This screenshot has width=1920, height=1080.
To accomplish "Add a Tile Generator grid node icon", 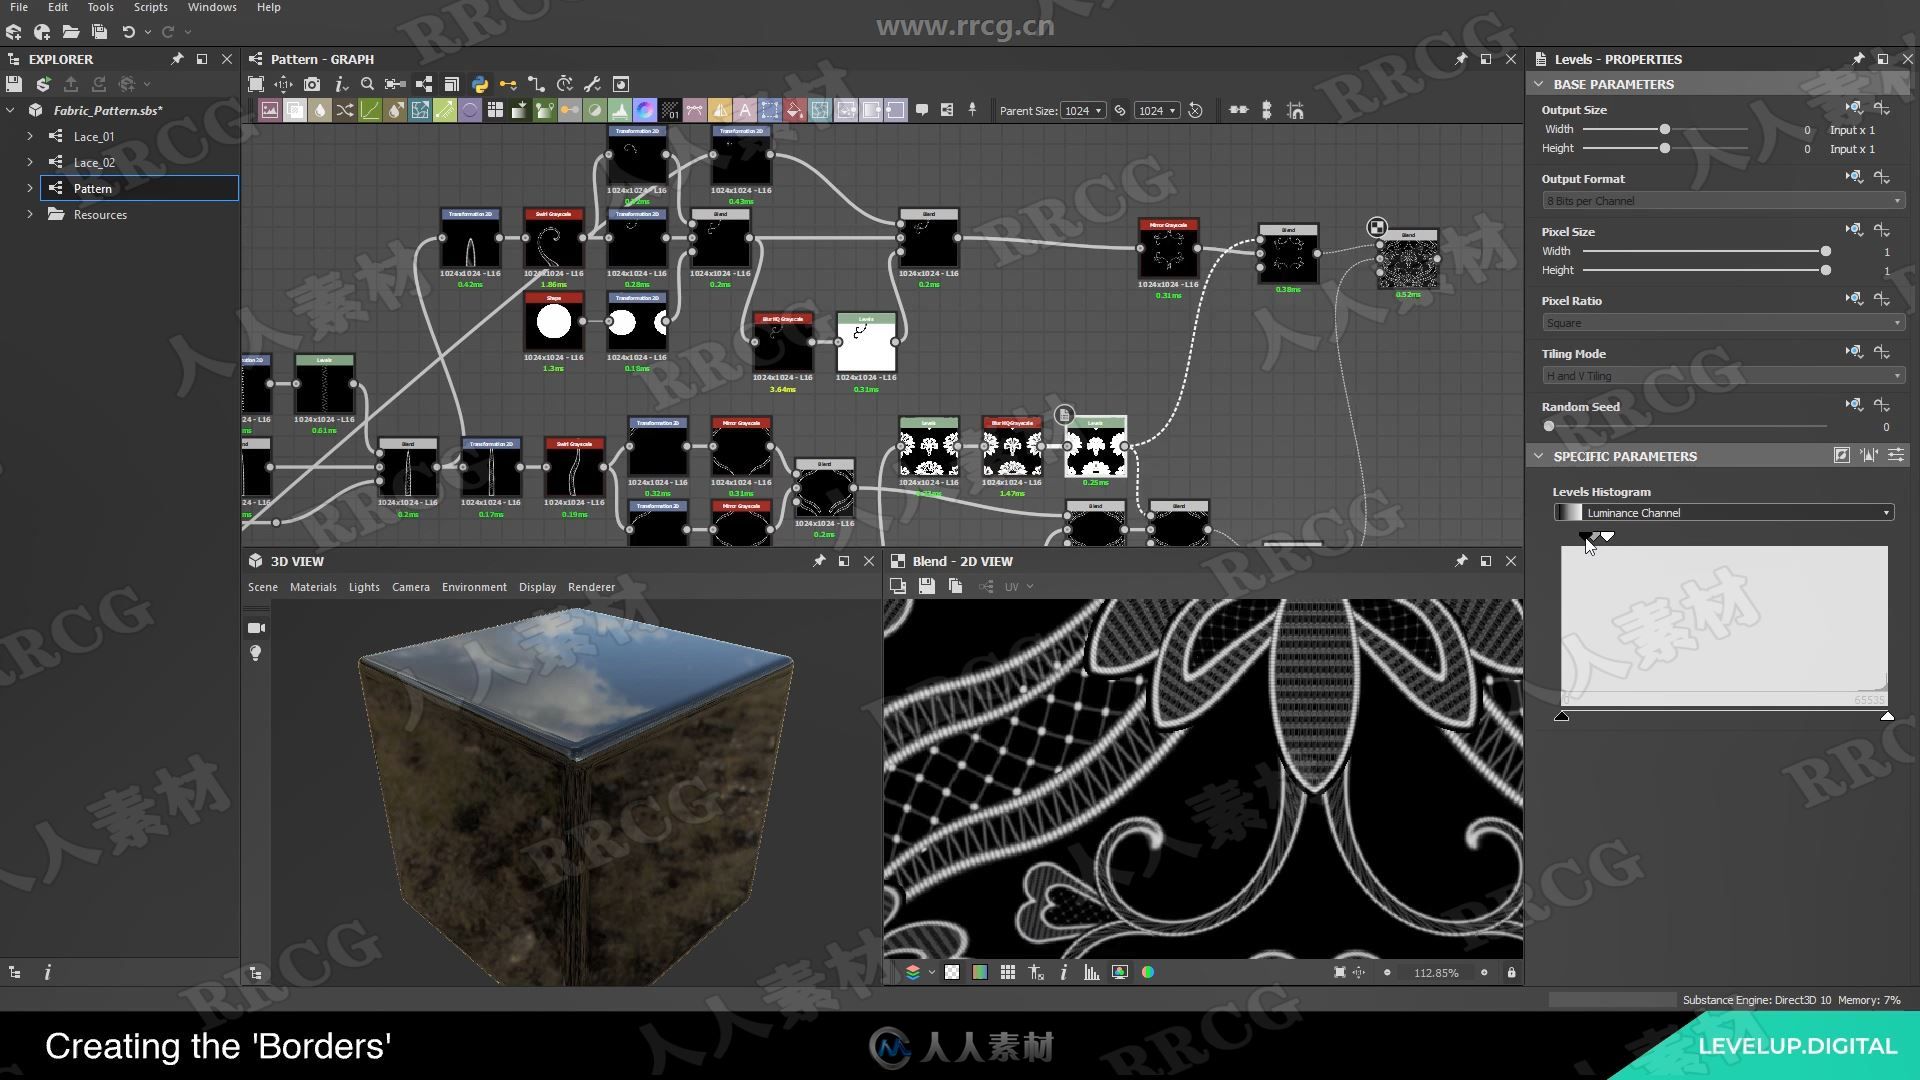I will (495, 110).
